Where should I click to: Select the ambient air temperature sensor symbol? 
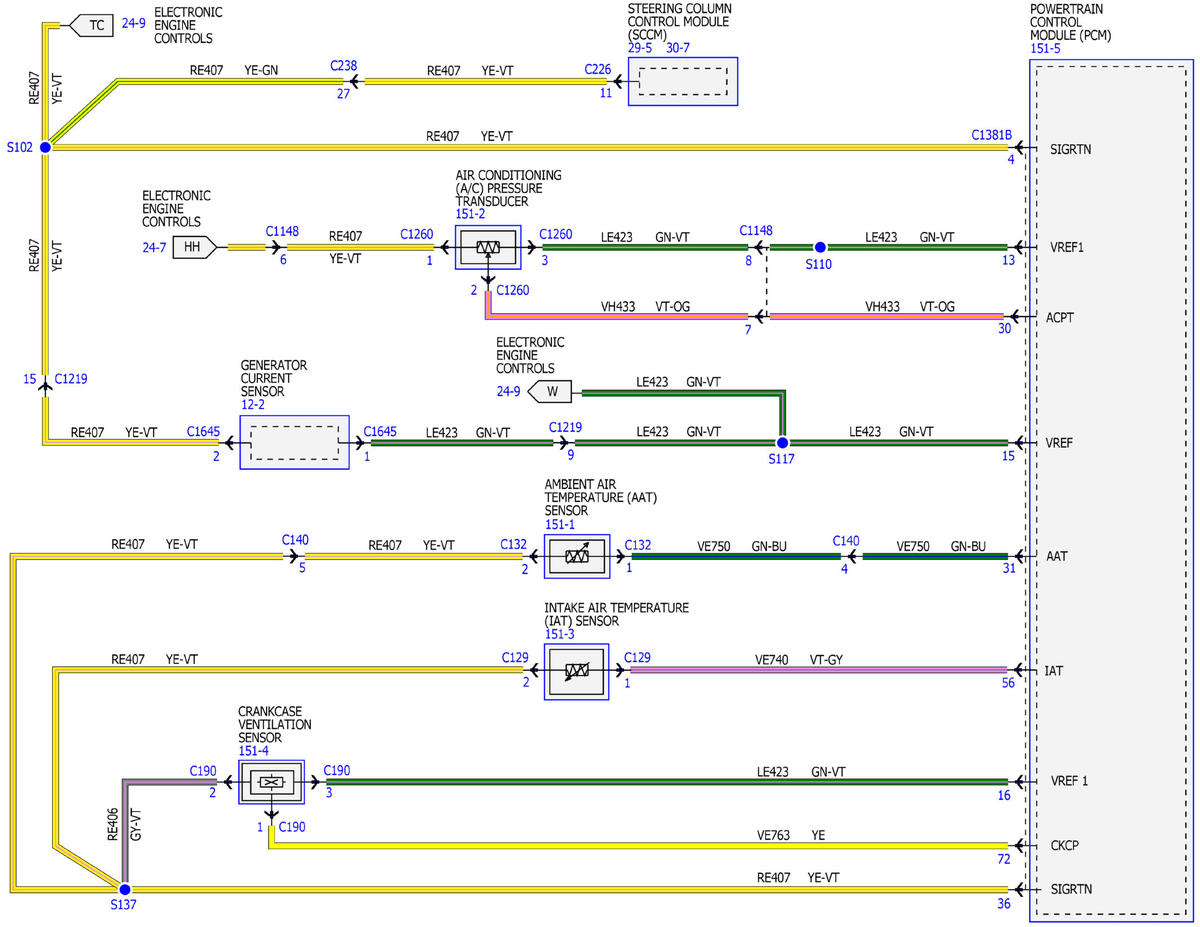[x=576, y=556]
